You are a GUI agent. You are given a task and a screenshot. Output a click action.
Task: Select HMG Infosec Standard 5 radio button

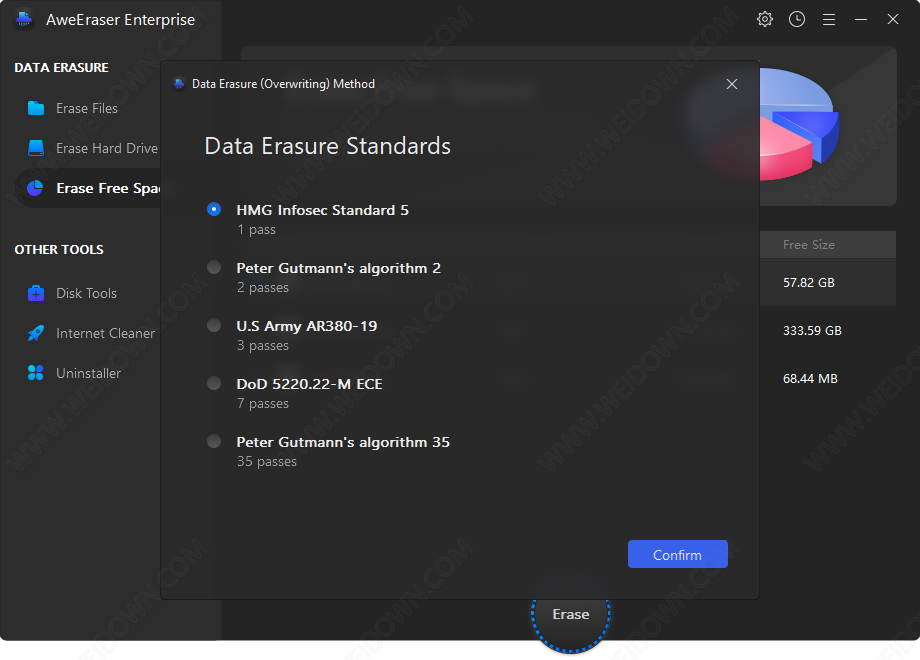tap(214, 209)
